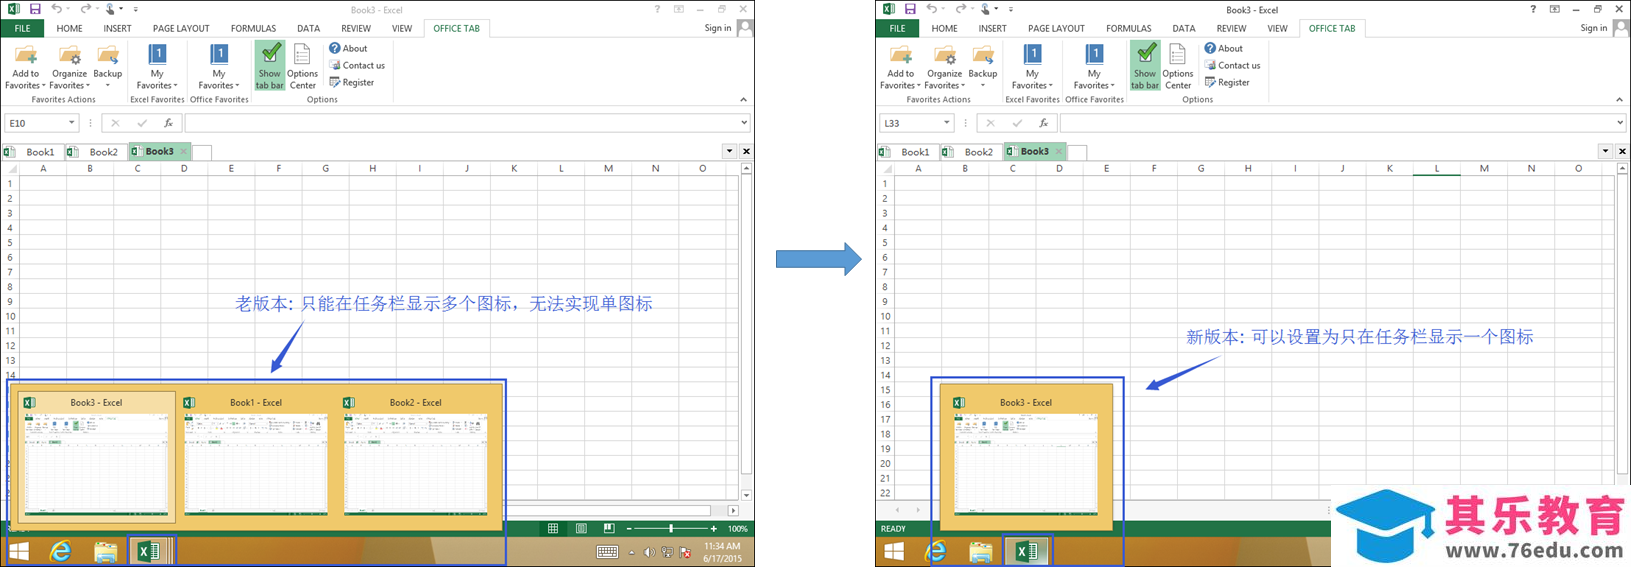Open workbook tab list dropdown in right window

pos(1605,151)
